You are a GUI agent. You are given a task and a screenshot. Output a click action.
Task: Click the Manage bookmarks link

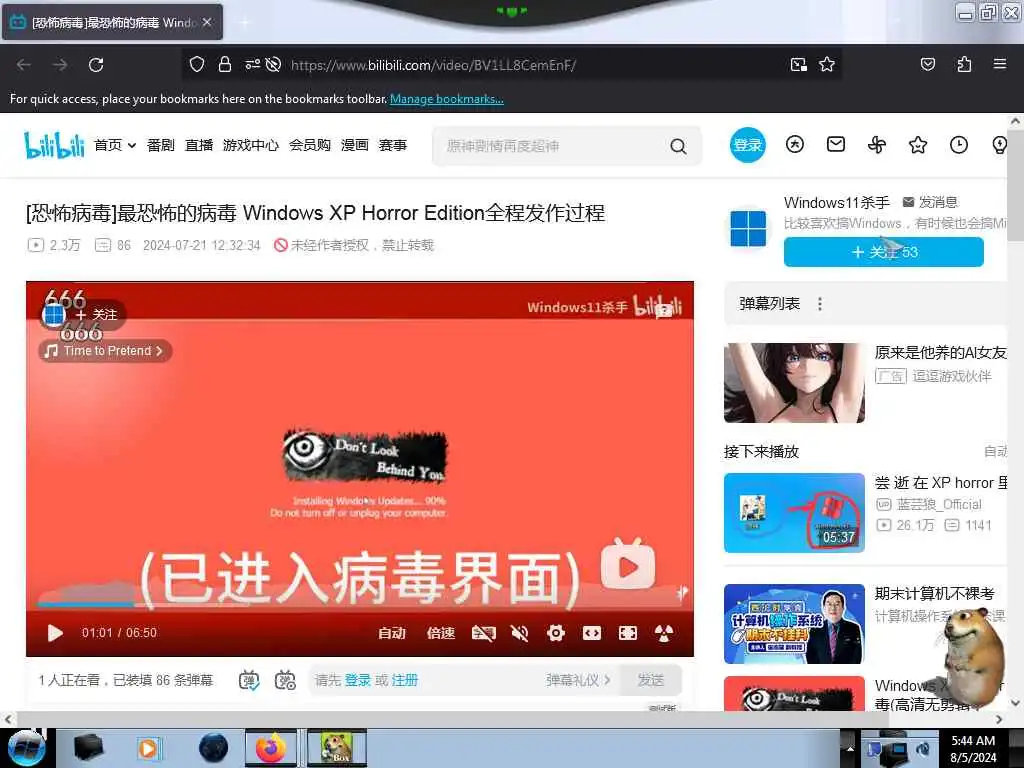pos(447,99)
